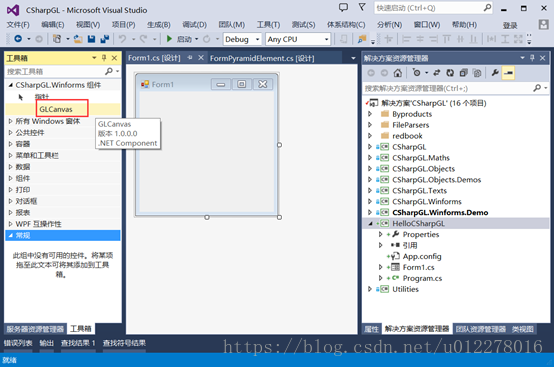Switch to 团队资源管理器 tab

481,329
